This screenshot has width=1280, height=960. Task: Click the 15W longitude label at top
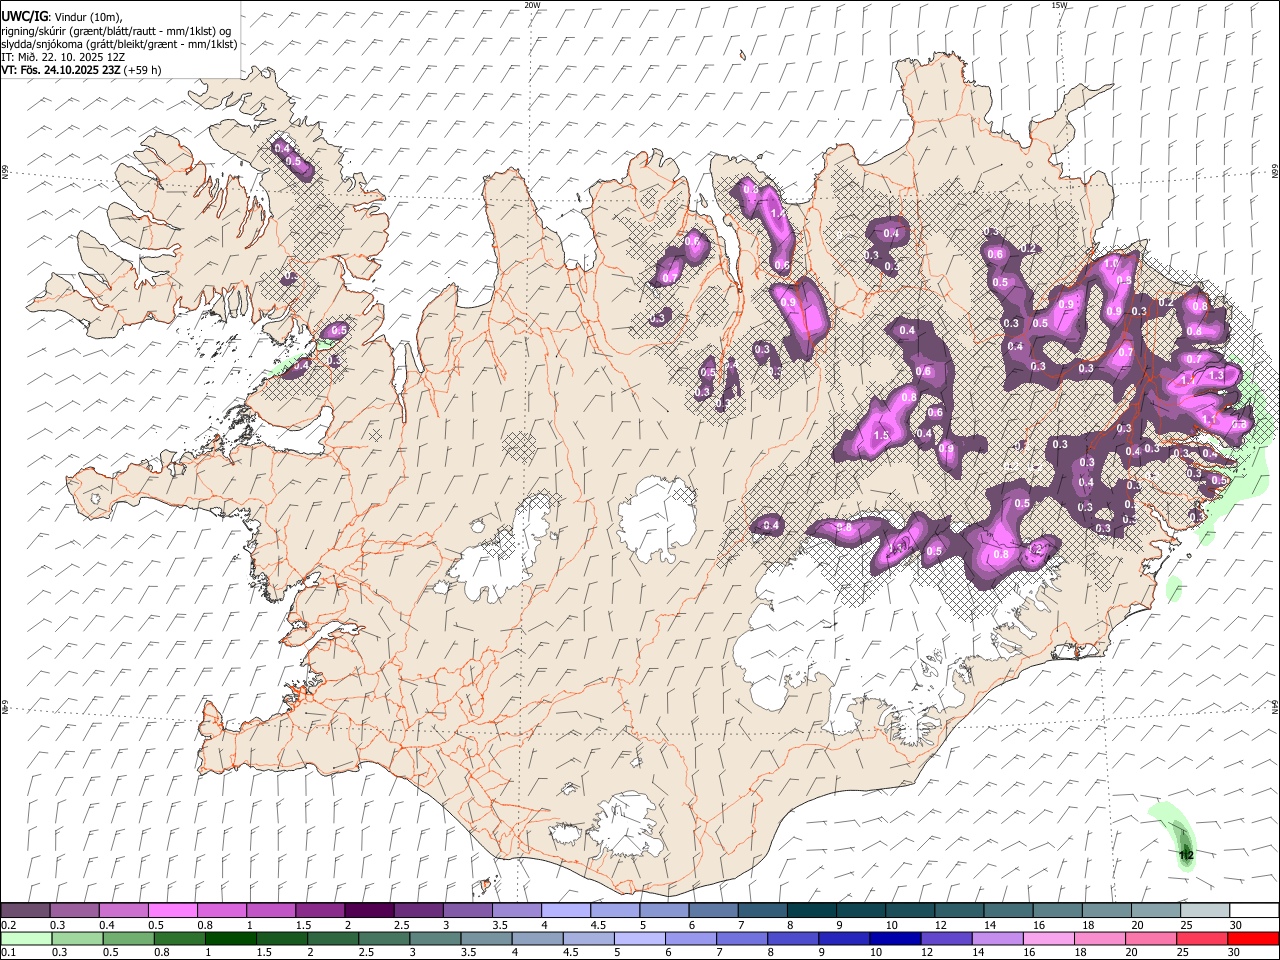1059,5
